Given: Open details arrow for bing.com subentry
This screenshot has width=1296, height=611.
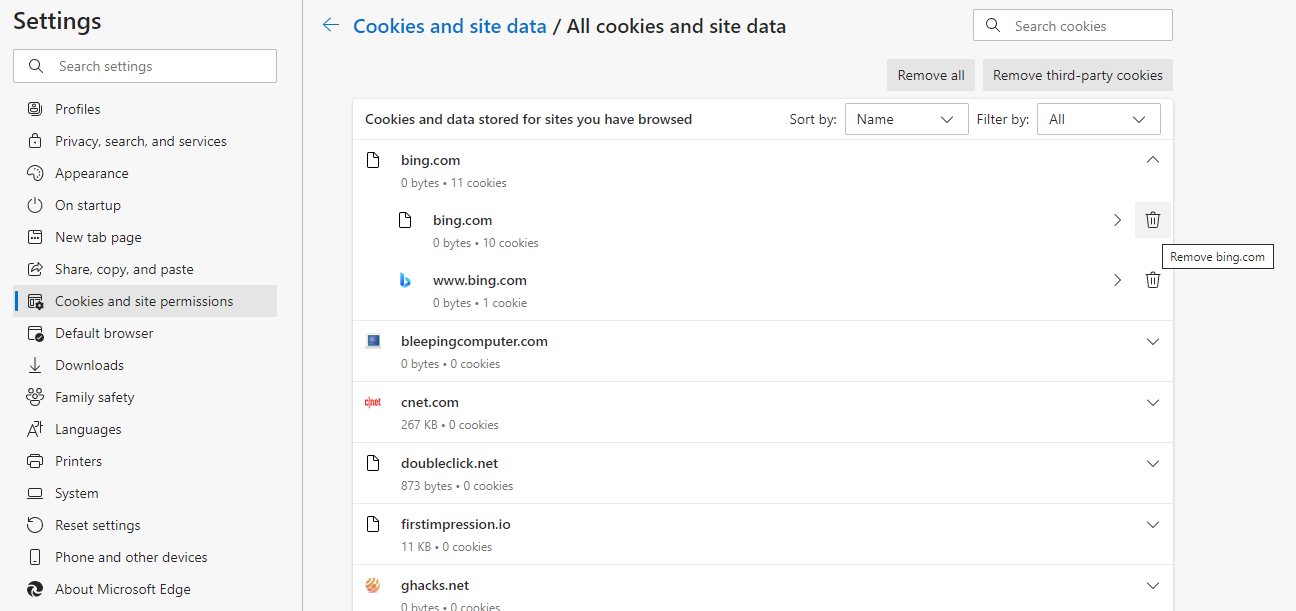Looking at the screenshot, I should tap(1117, 220).
